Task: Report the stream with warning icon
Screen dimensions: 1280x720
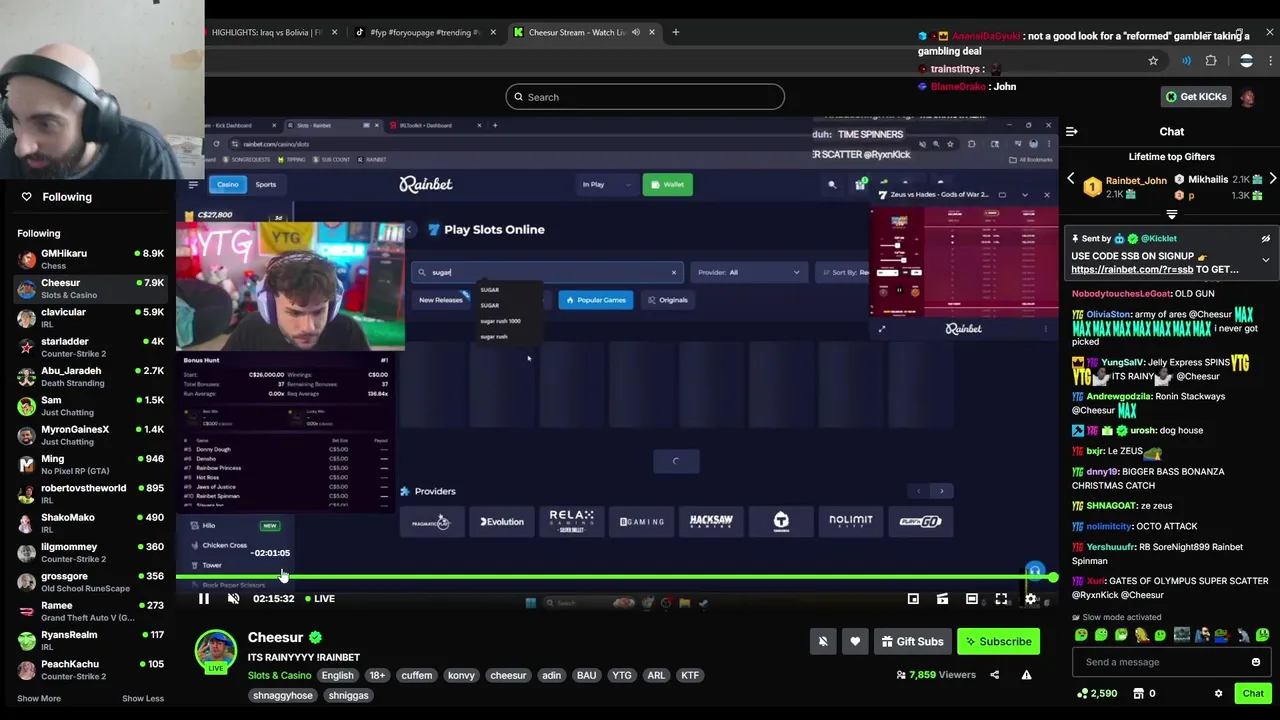Action: pyautogui.click(x=1026, y=675)
